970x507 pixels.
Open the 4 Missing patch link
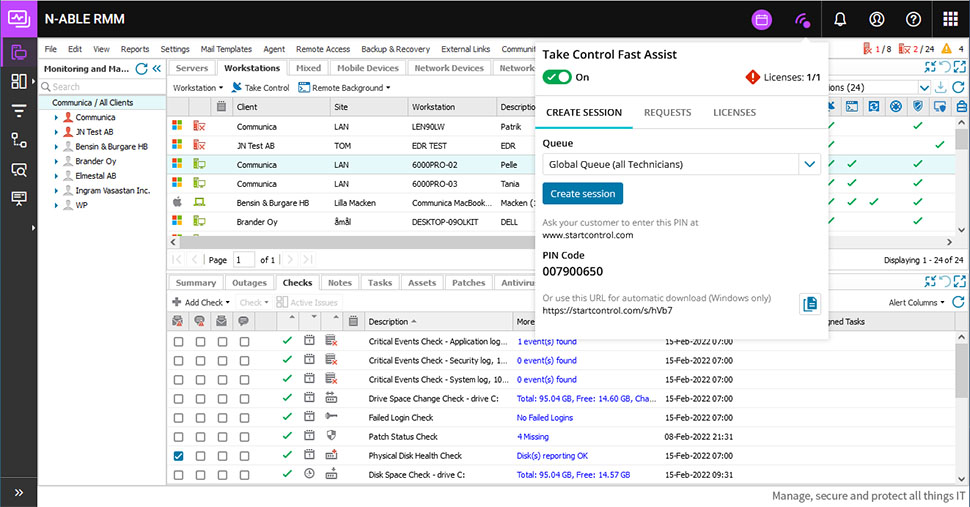(533, 437)
